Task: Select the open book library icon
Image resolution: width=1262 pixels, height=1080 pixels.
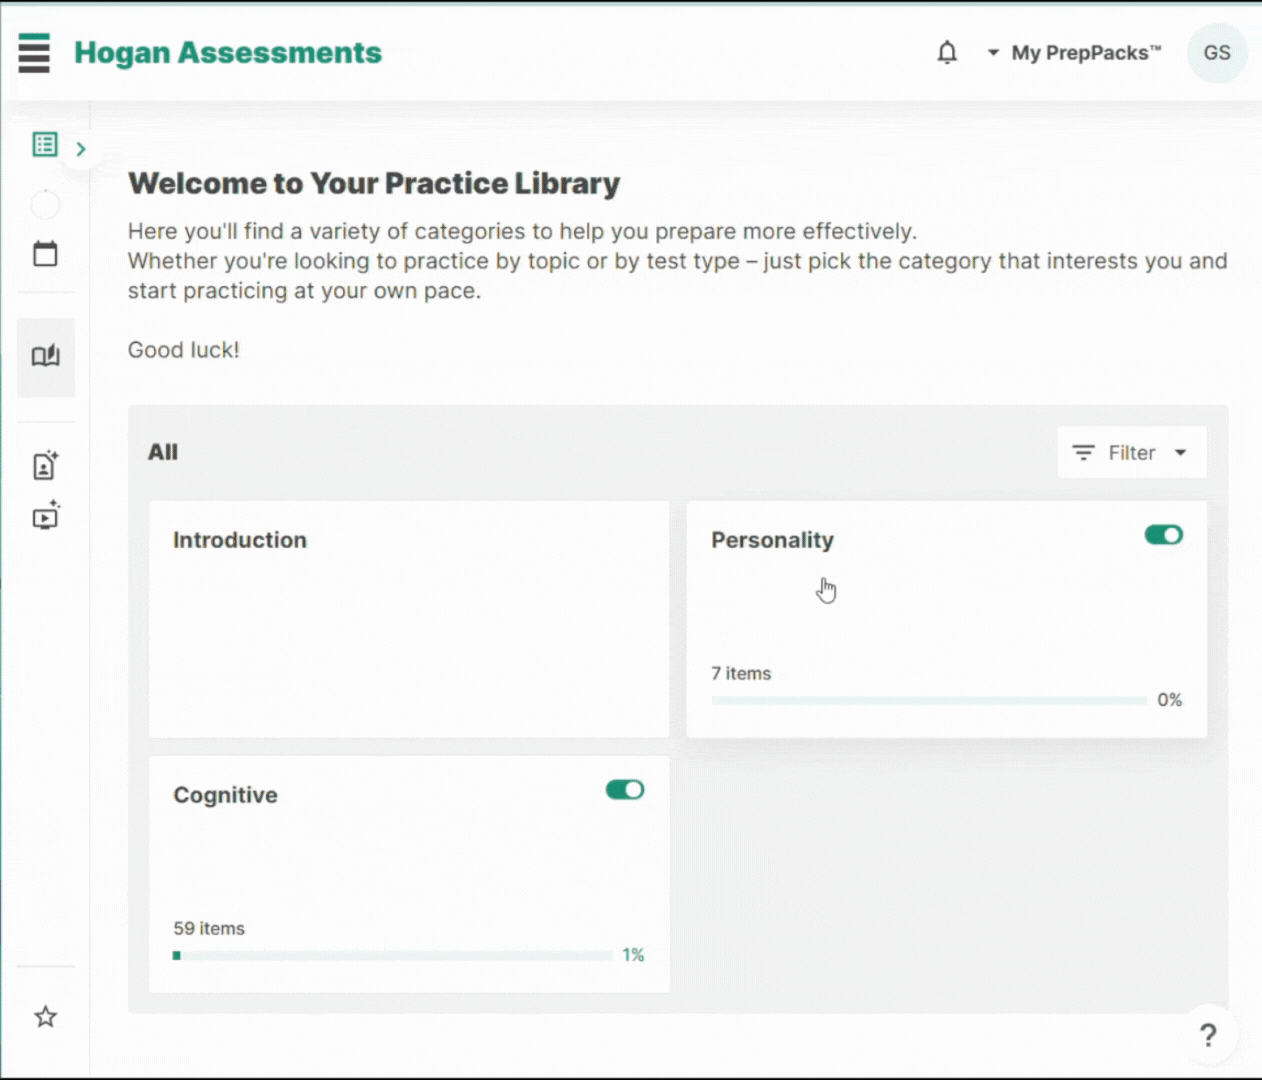Action: [45, 357]
